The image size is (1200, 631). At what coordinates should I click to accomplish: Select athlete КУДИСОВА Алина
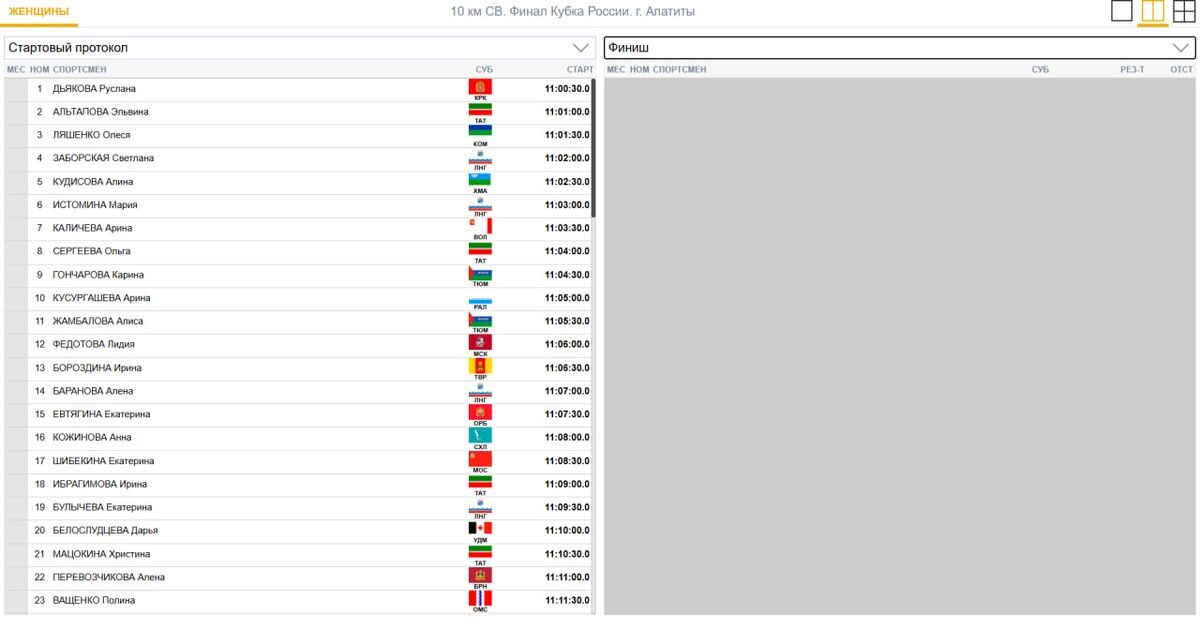pos(93,182)
